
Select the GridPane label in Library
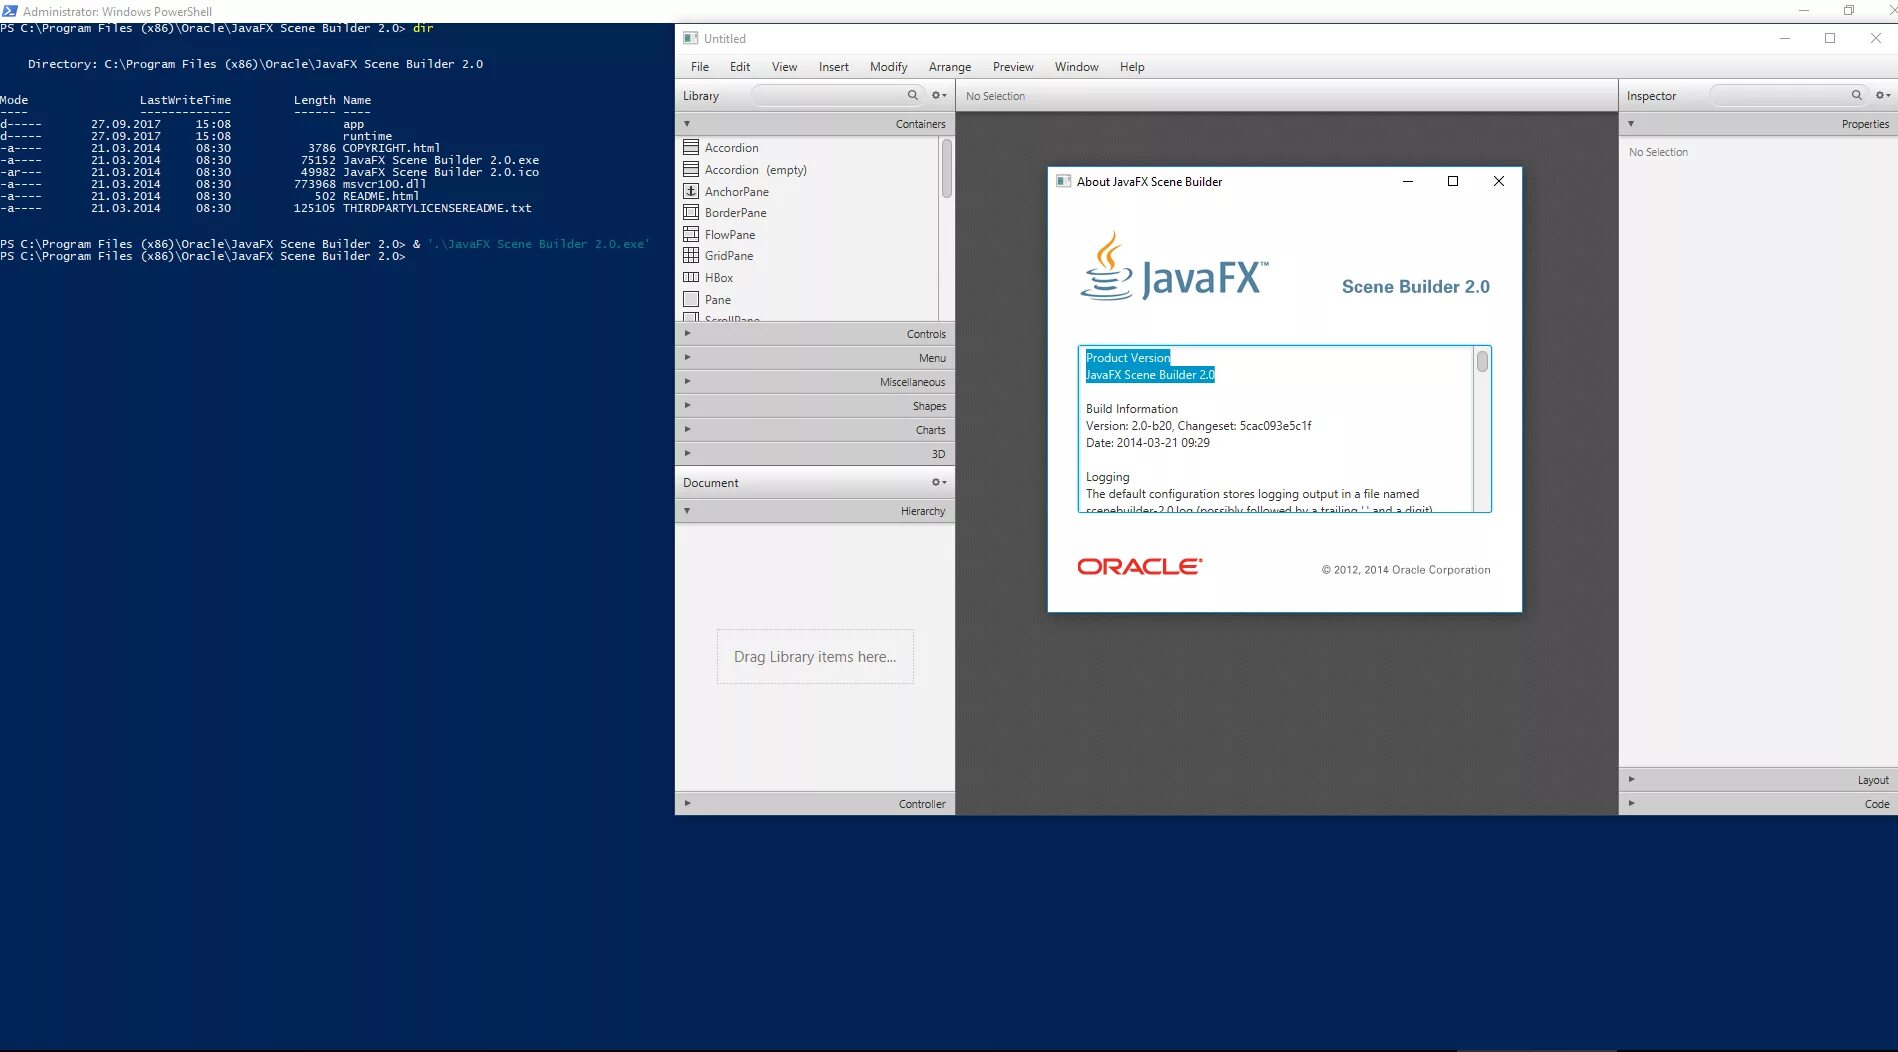click(729, 256)
